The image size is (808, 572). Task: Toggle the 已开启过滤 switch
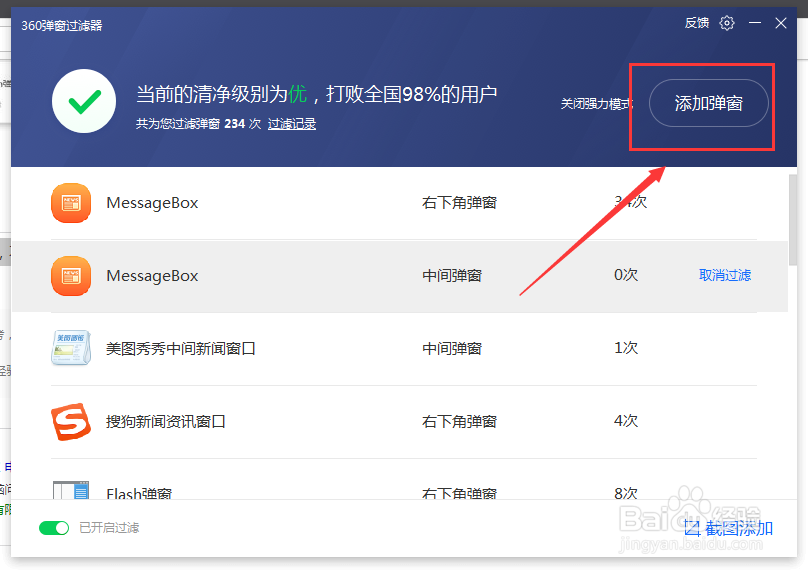(54, 528)
